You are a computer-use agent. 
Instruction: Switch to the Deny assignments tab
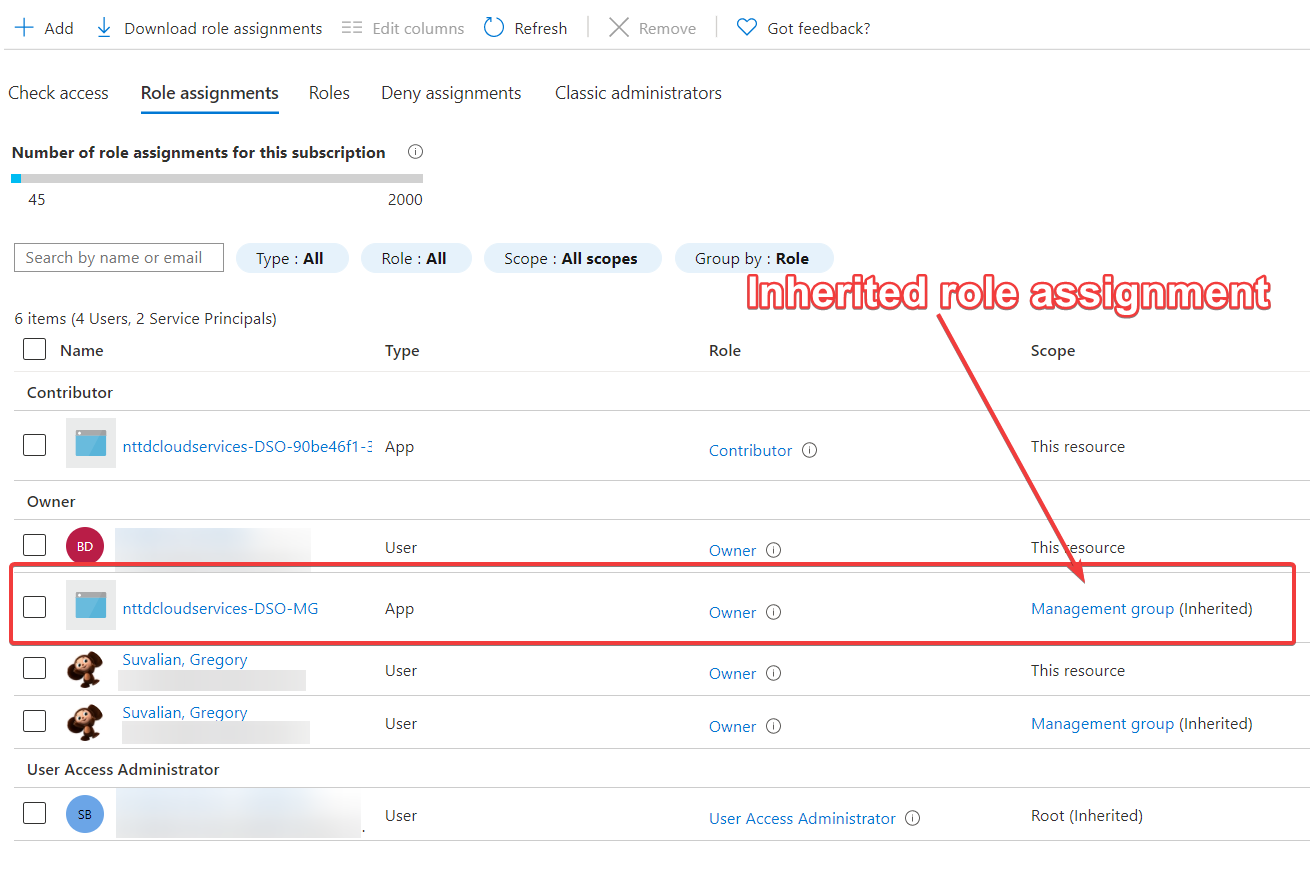(450, 92)
